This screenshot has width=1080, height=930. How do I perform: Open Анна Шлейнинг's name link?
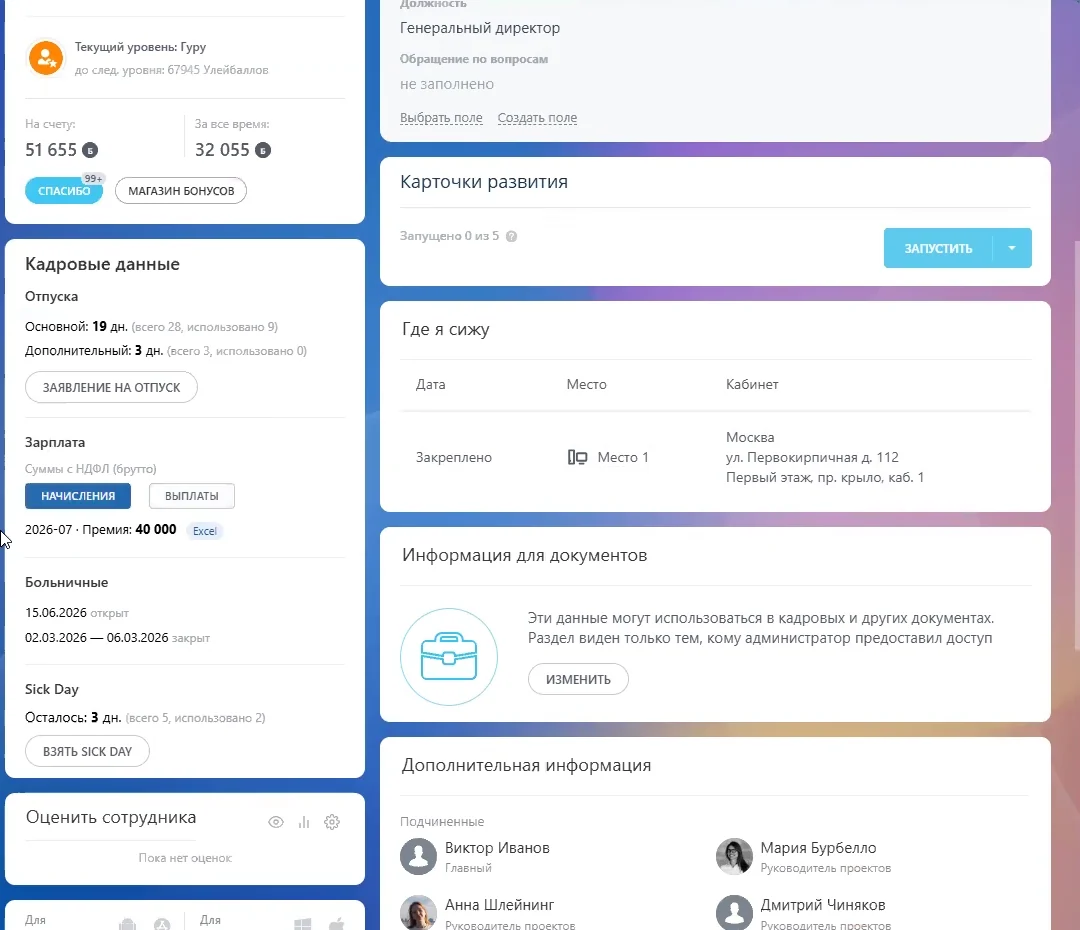(x=499, y=905)
